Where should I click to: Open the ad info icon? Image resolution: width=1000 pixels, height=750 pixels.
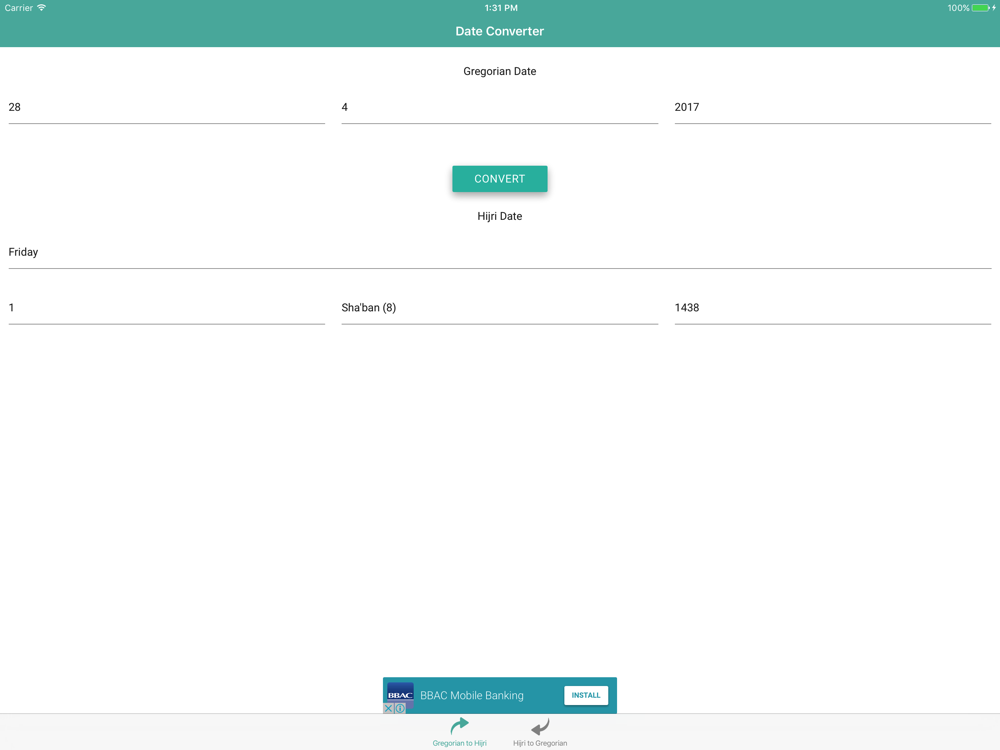pyautogui.click(x=400, y=708)
